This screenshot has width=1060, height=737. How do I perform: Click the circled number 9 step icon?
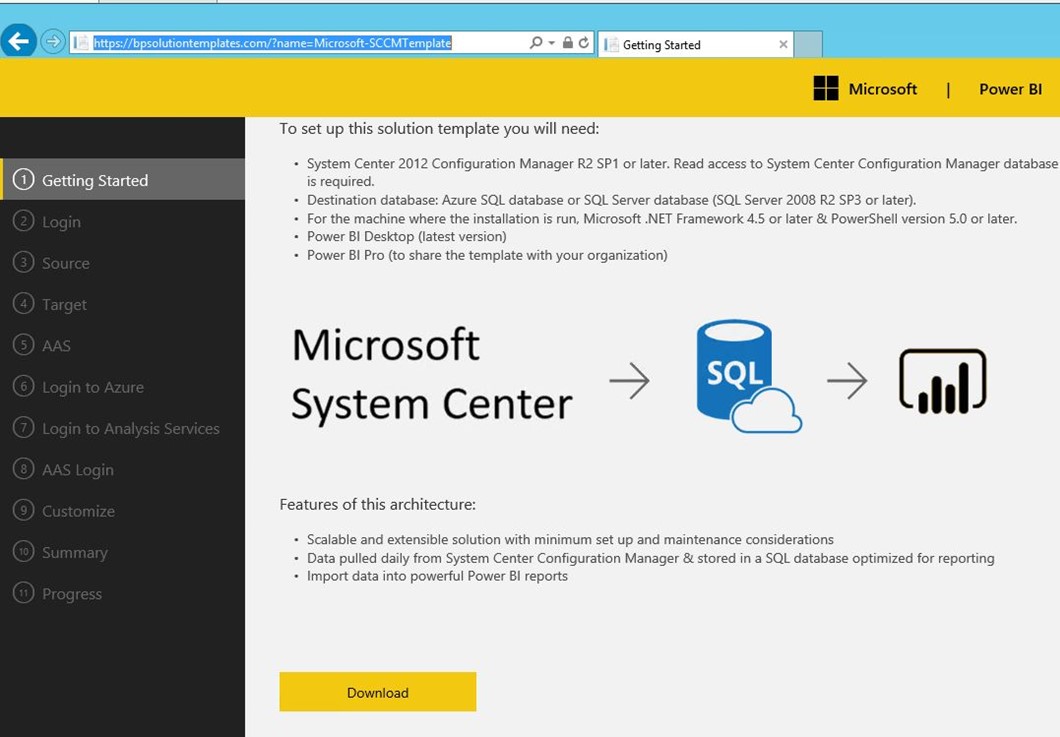point(24,510)
